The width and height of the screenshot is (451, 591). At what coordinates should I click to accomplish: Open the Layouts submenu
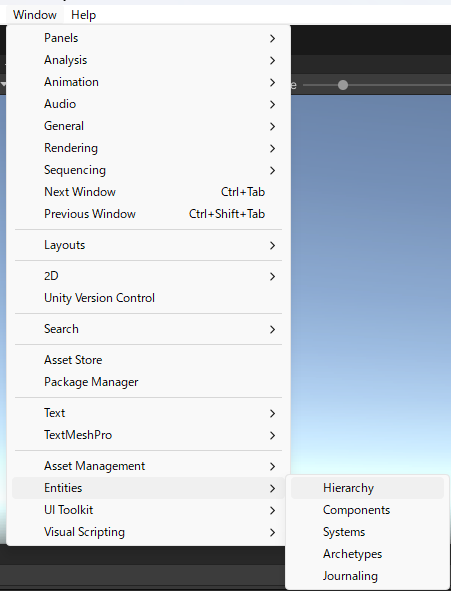click(148, 245)
